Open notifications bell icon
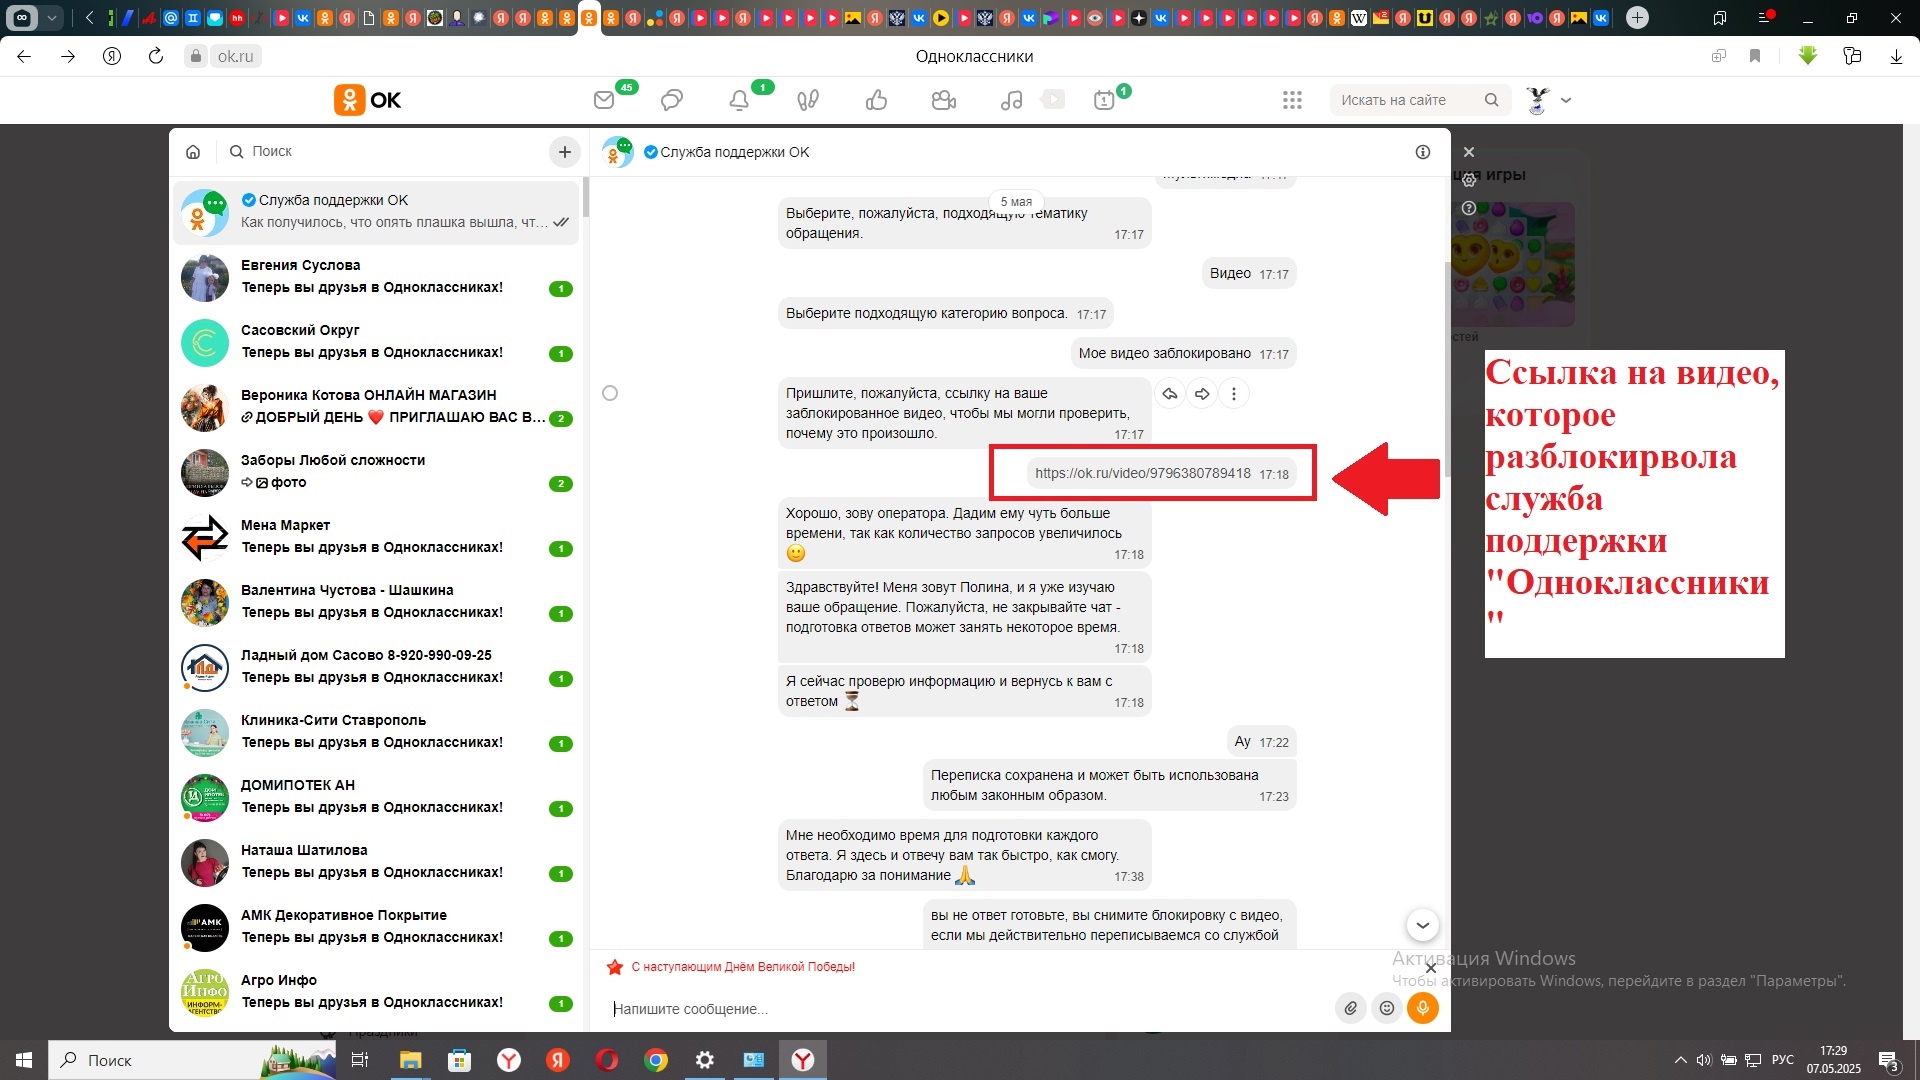1920x1080 pixels. point(739,100)
